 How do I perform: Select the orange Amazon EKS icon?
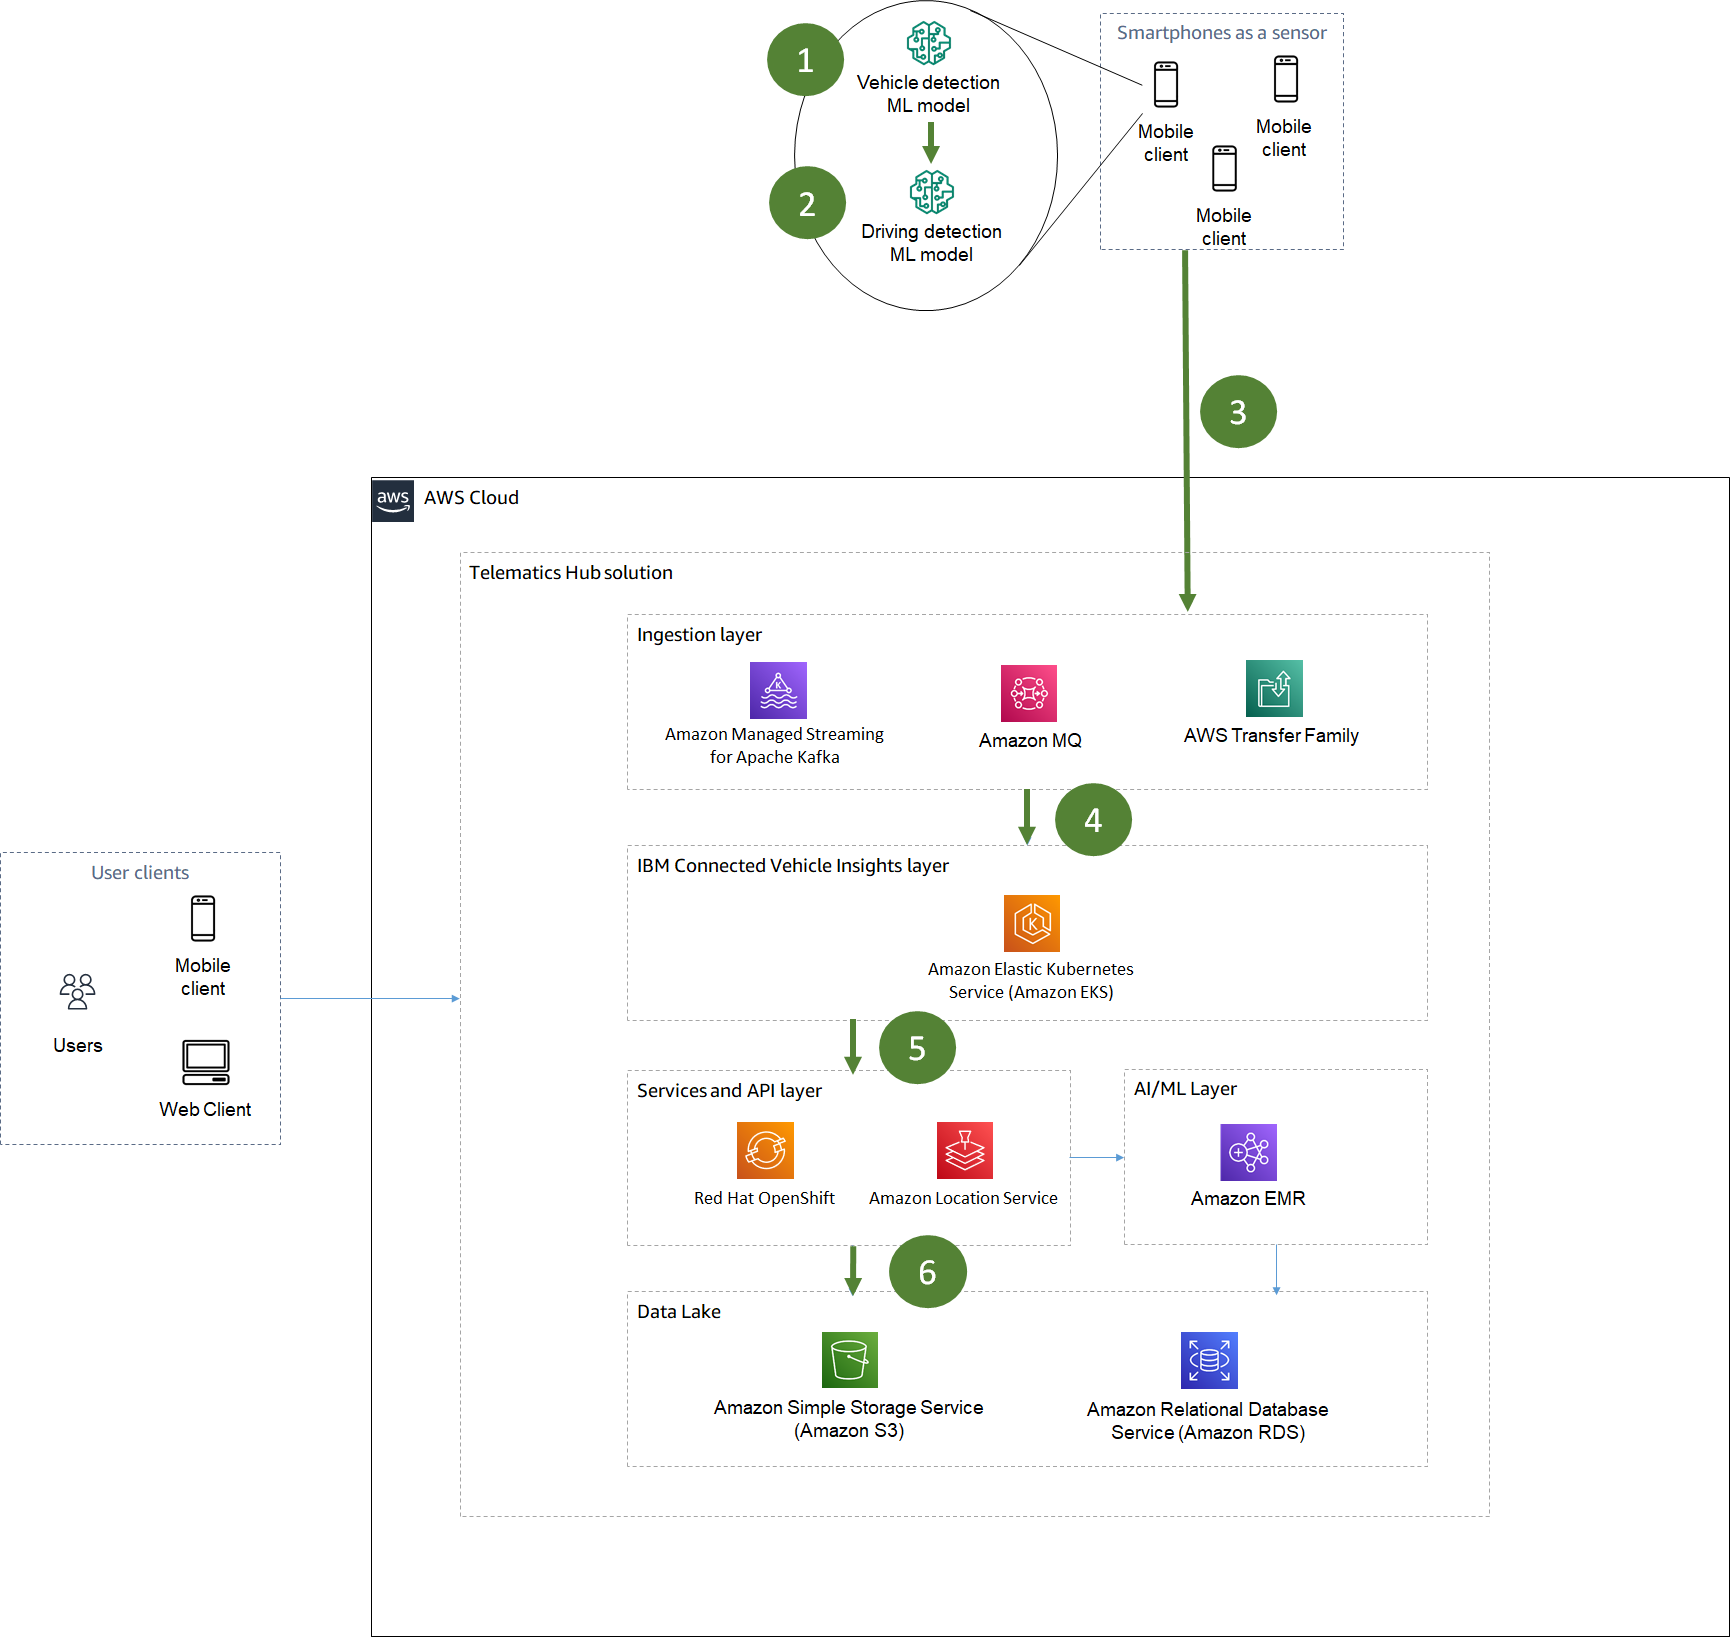1032,923
